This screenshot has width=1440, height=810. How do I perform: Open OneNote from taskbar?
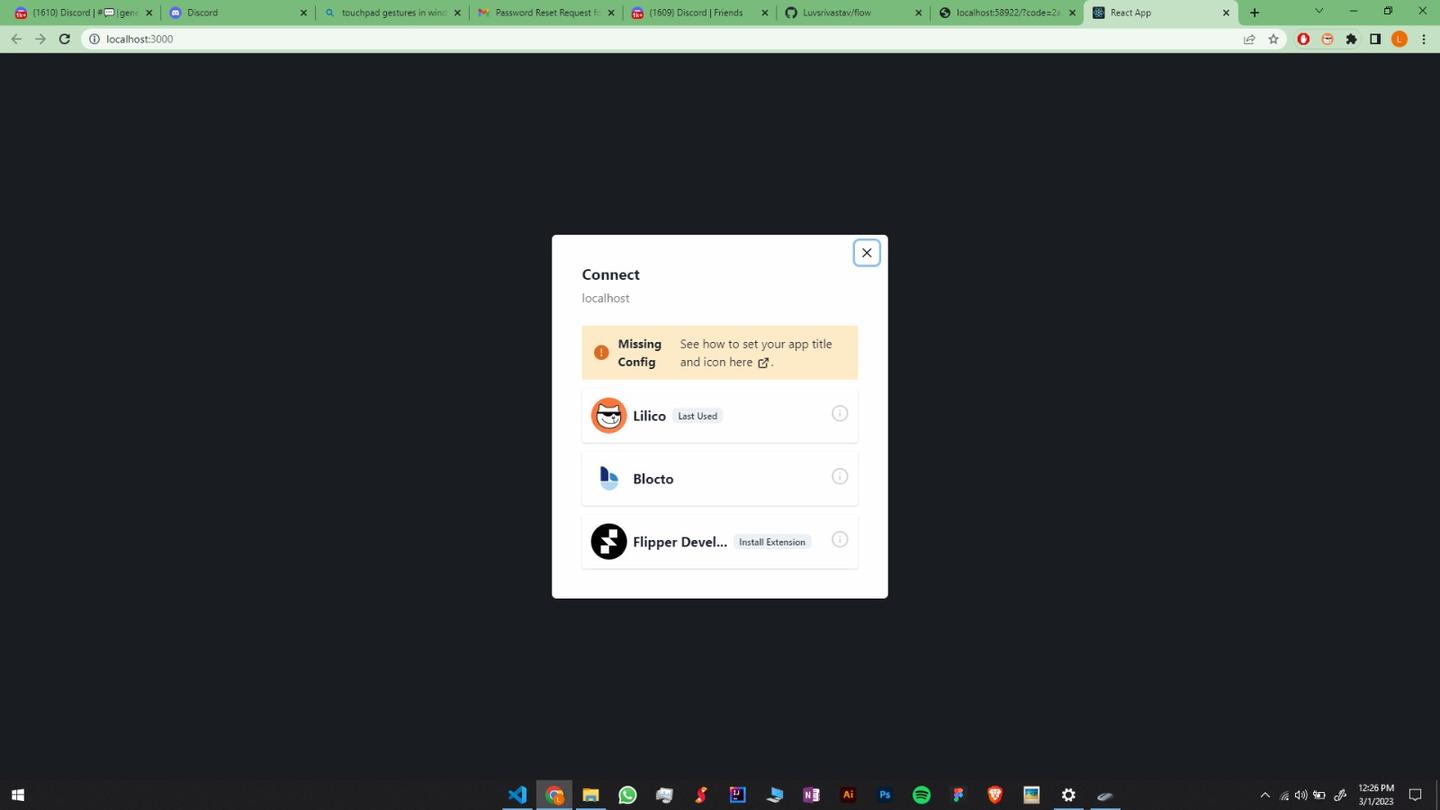[x=811, y=795]
